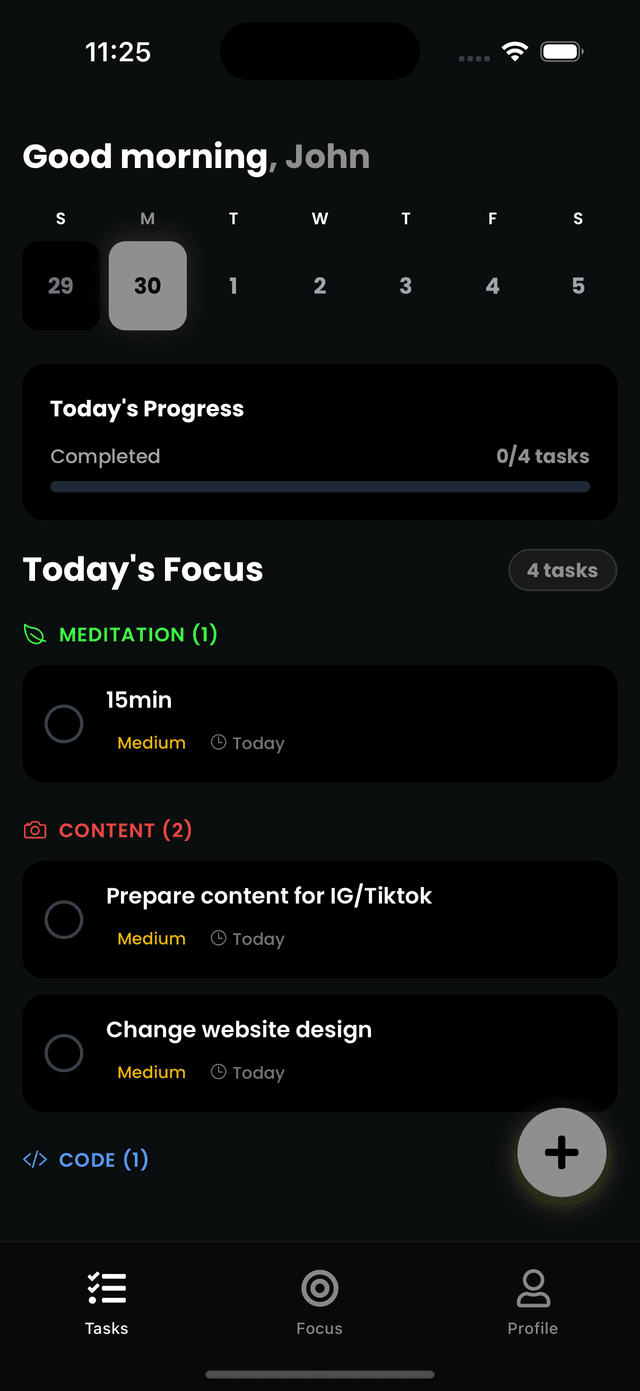Collapse the CONTENT (2) section

(124, 830)
